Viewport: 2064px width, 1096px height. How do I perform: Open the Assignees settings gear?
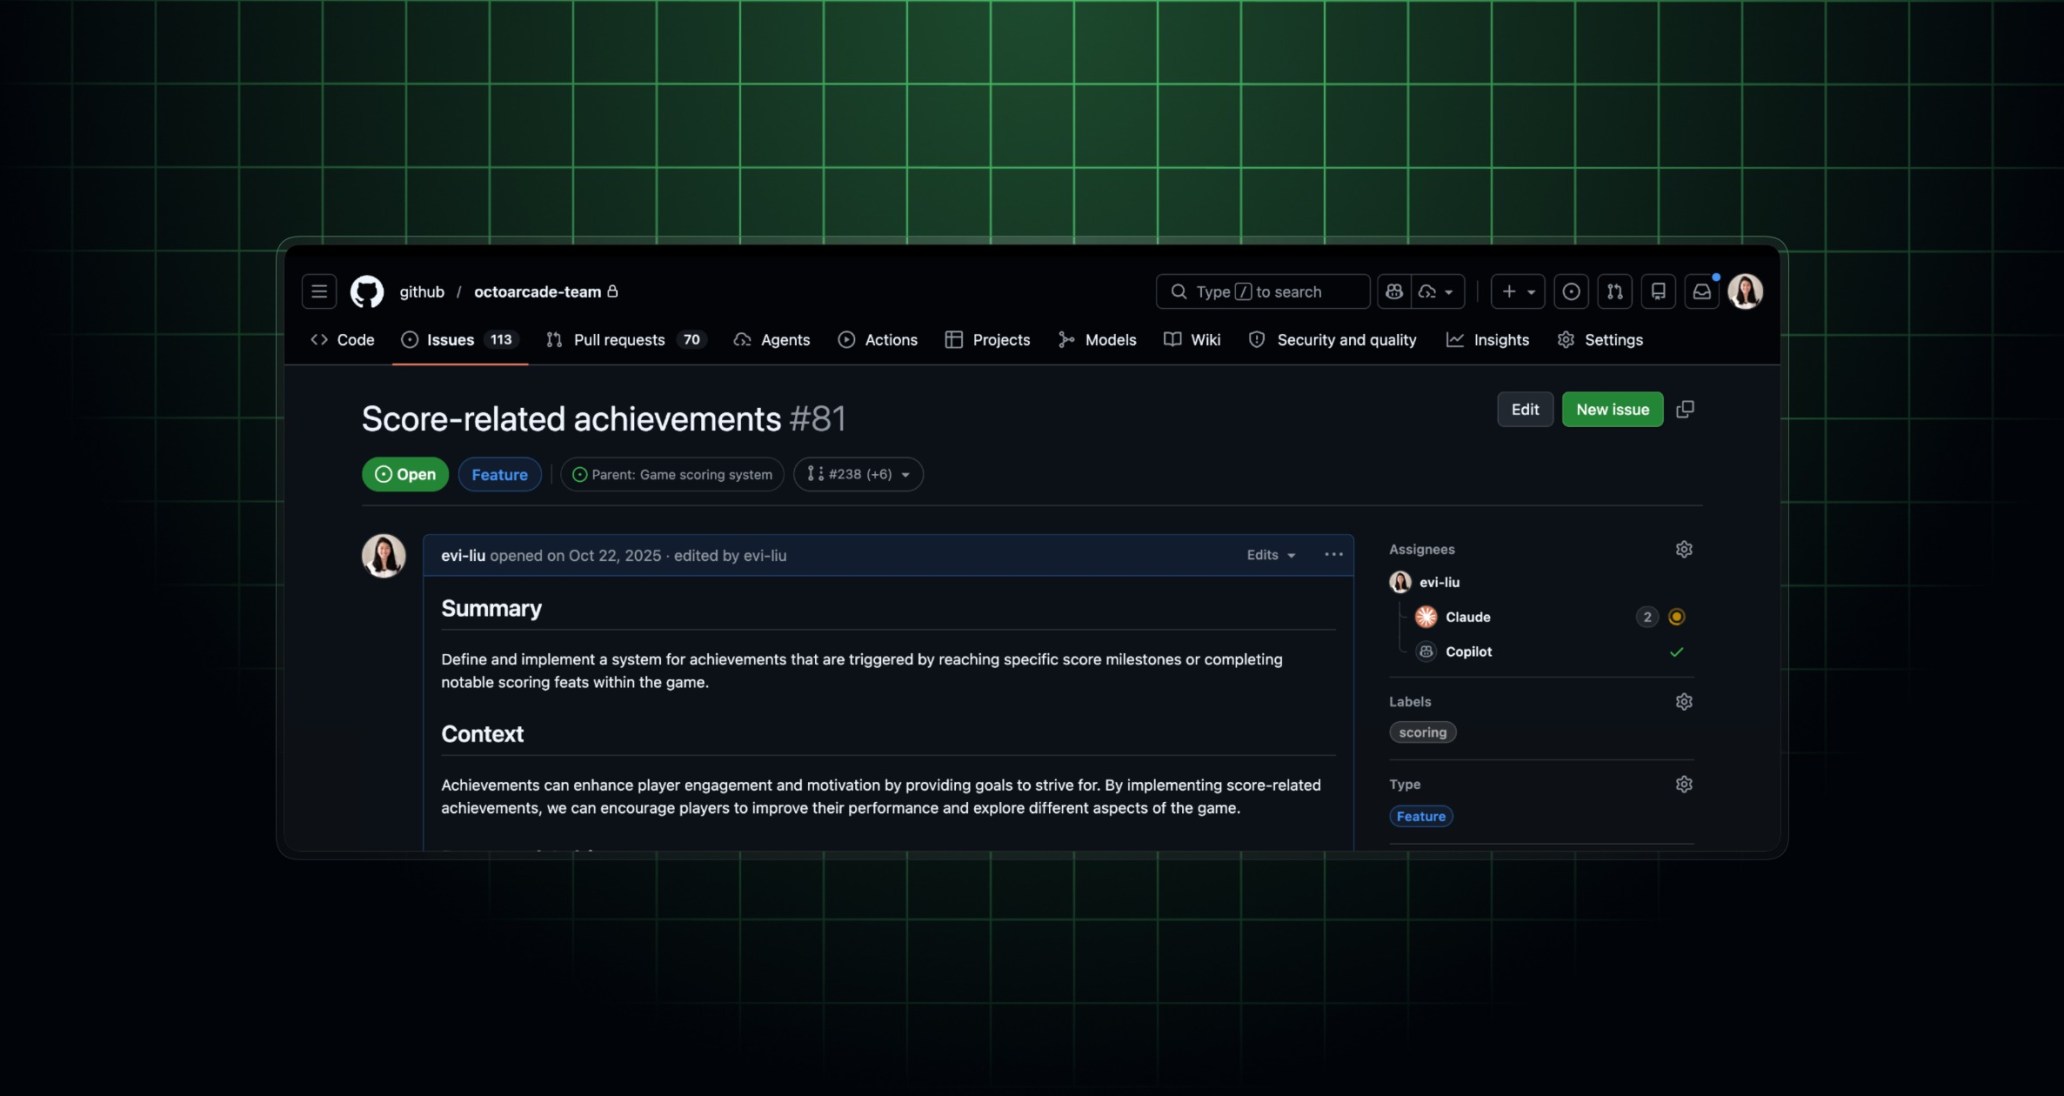(1683, 548)
